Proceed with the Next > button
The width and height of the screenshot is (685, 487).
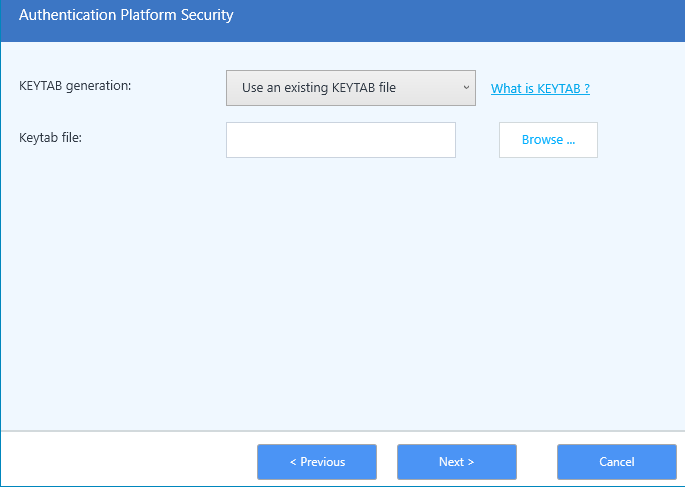(456, 462)
